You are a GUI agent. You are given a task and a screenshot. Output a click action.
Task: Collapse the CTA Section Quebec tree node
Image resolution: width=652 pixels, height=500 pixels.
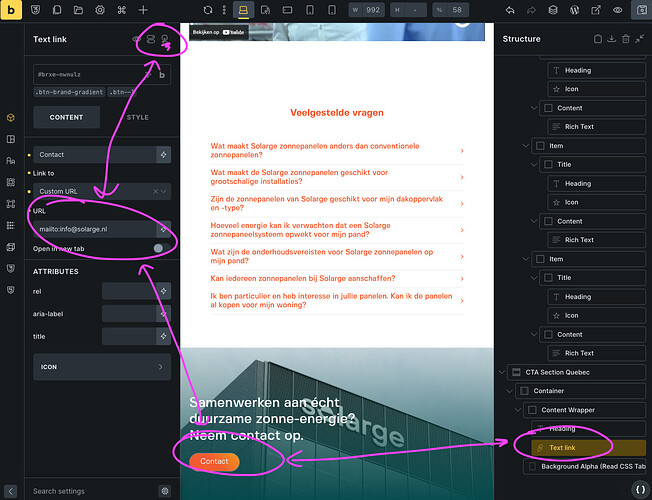coord(502,372)
